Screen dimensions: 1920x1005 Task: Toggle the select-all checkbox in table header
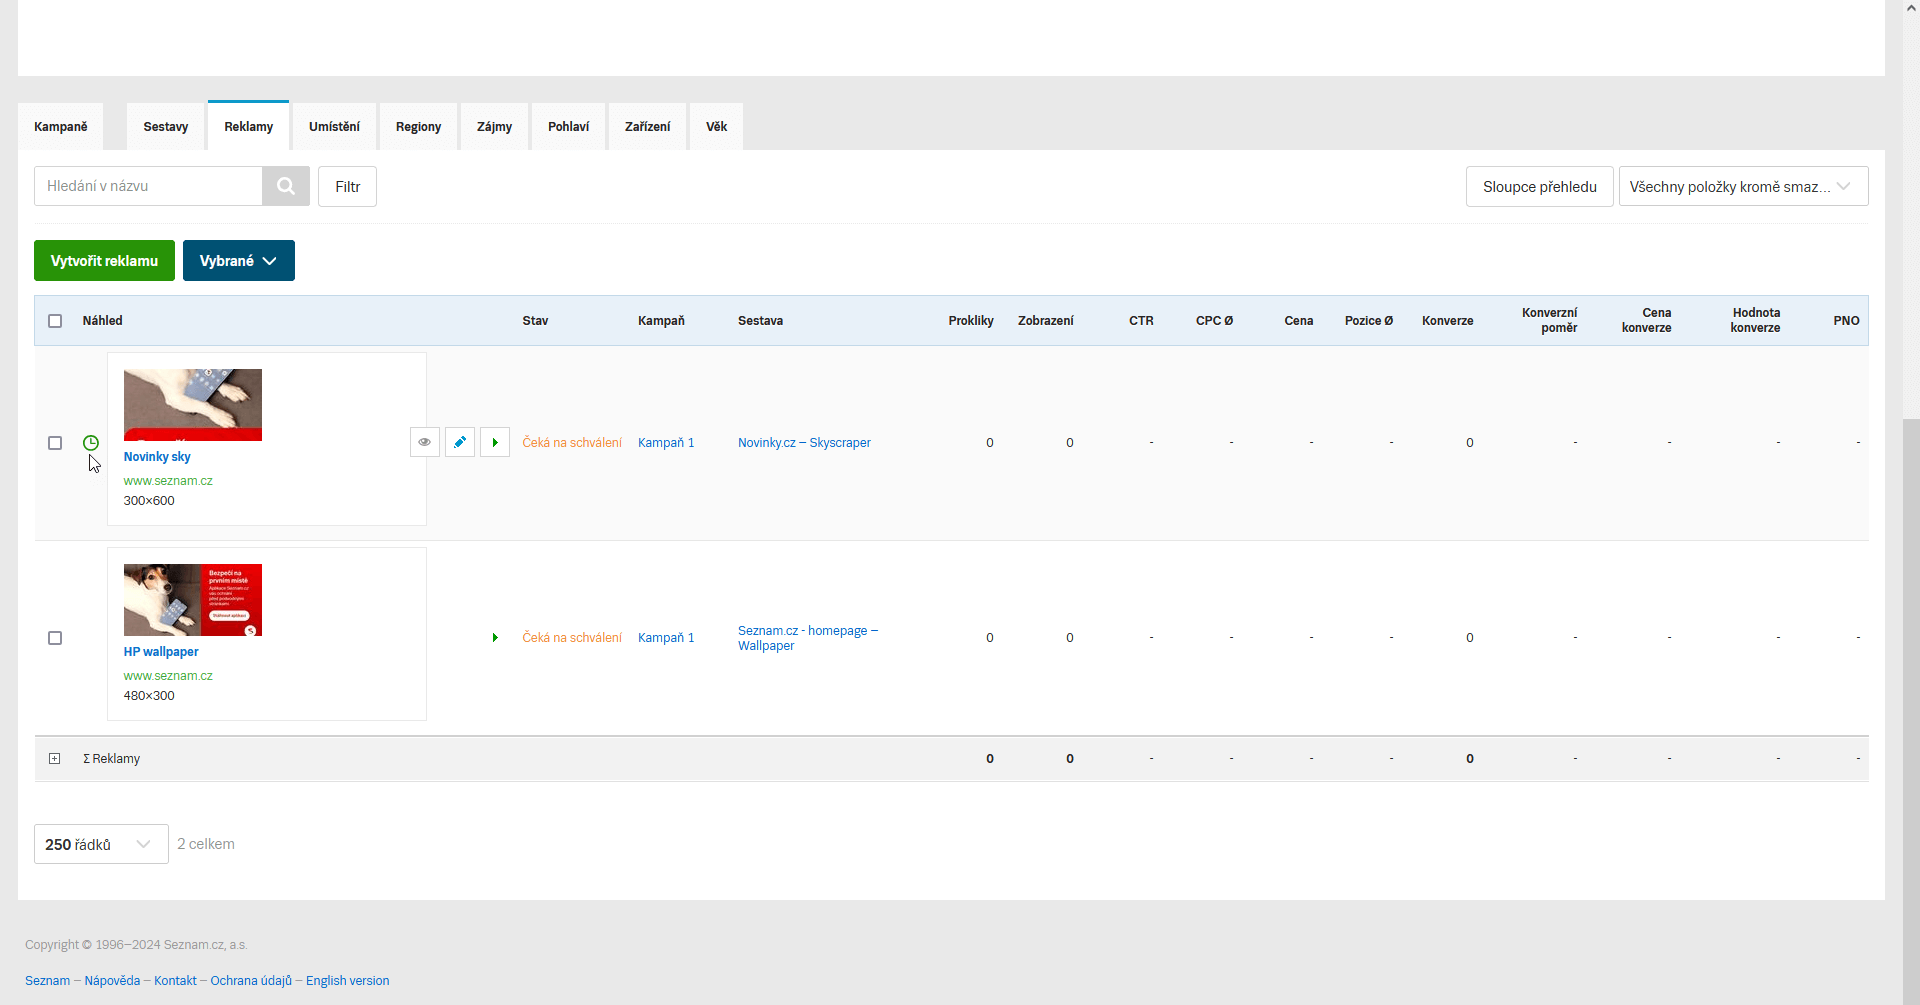[55, 321]
